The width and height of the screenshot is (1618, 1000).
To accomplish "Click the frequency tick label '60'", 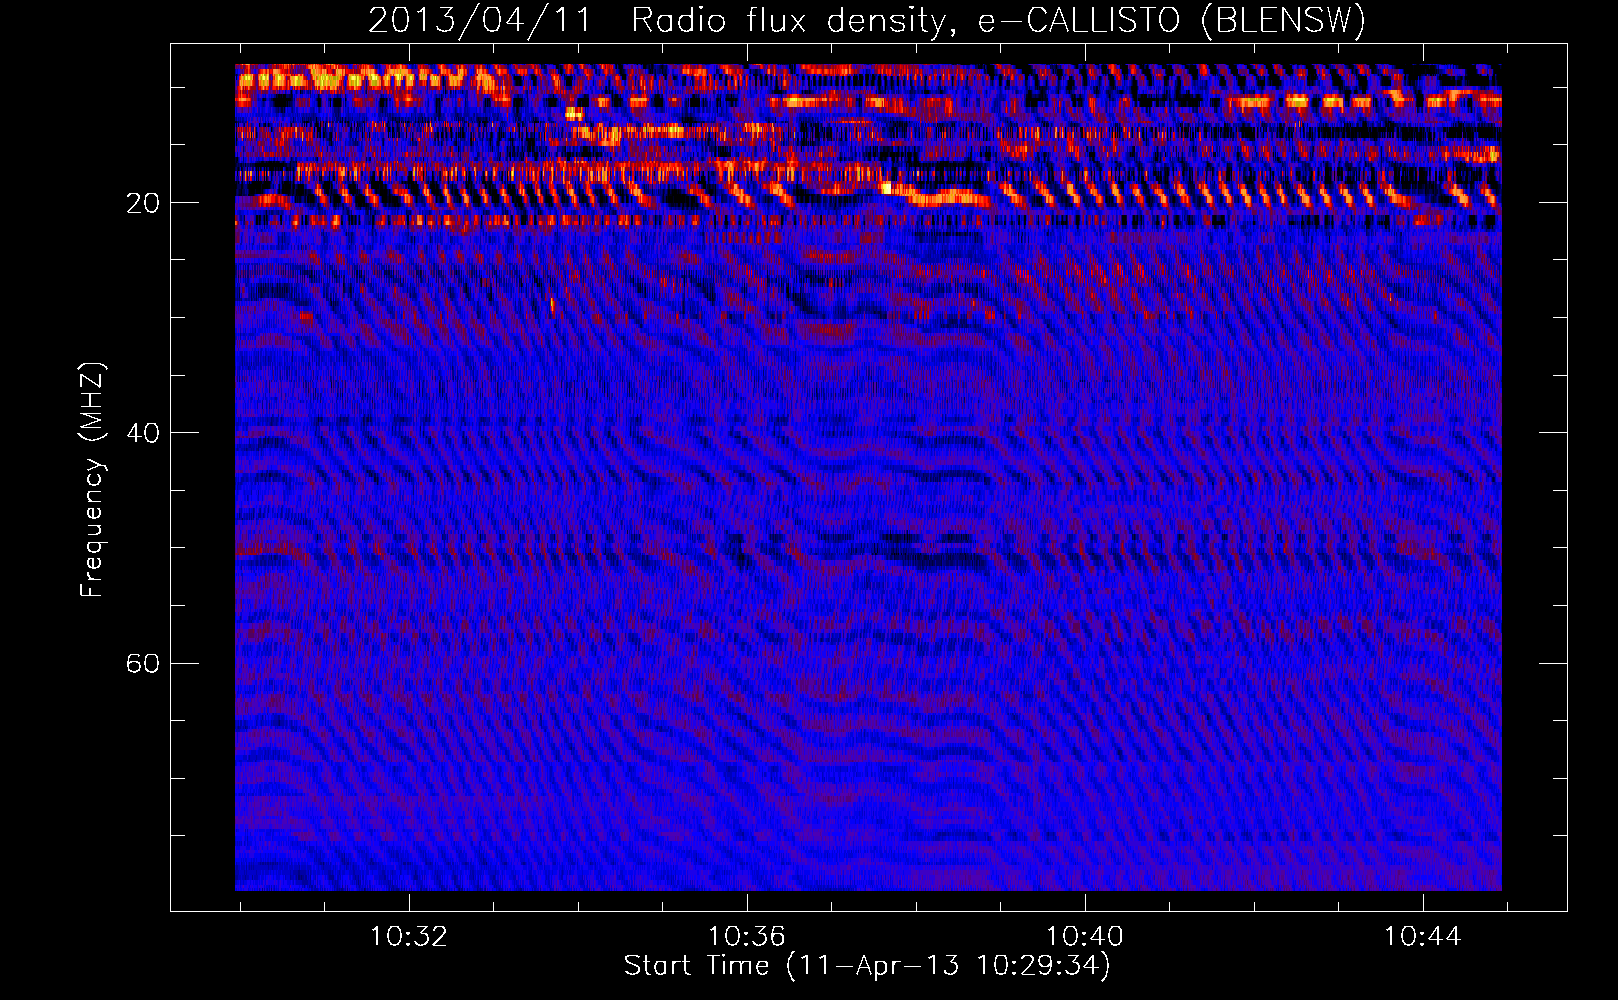I will 143,663.
